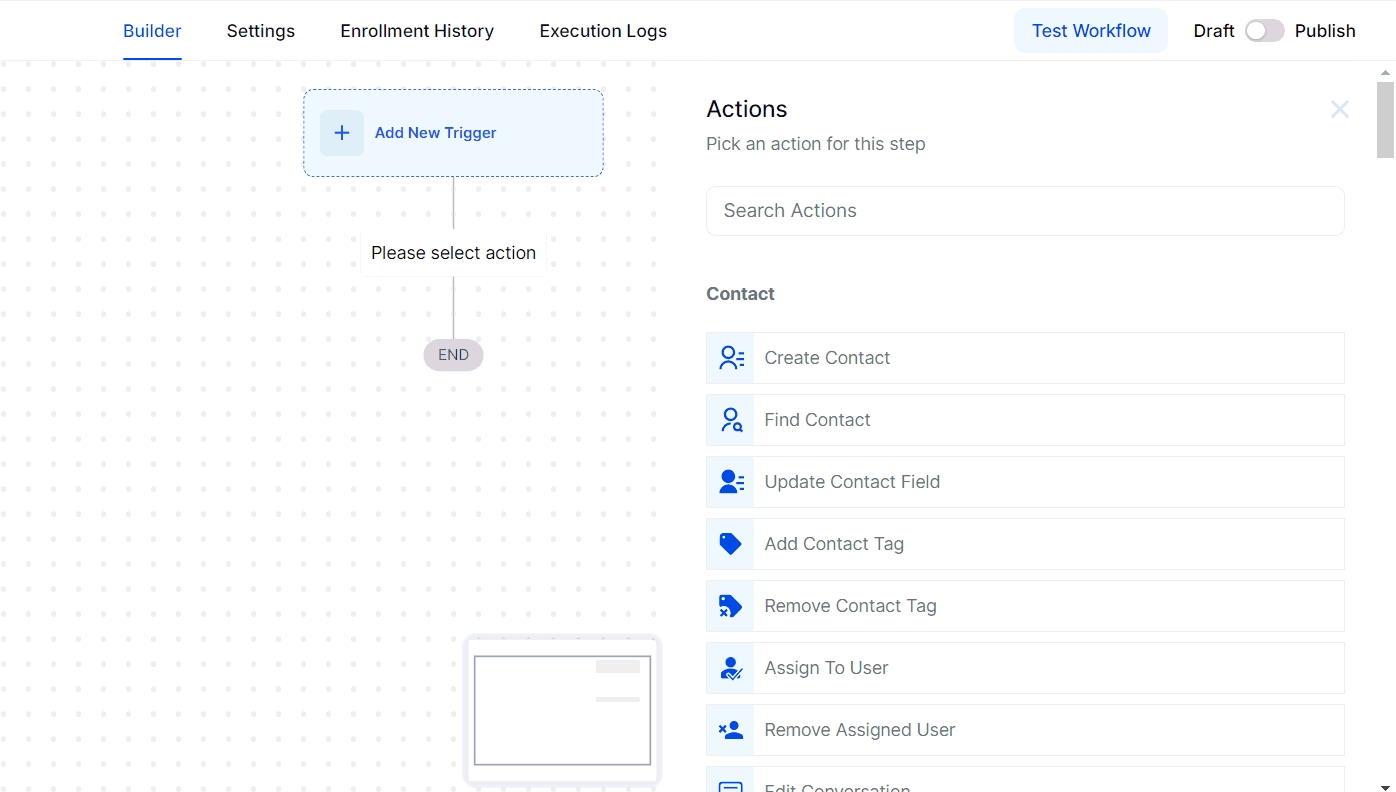1396x792 pixels.
Task: Click the Assign To User icon
Action: (731, 668)
